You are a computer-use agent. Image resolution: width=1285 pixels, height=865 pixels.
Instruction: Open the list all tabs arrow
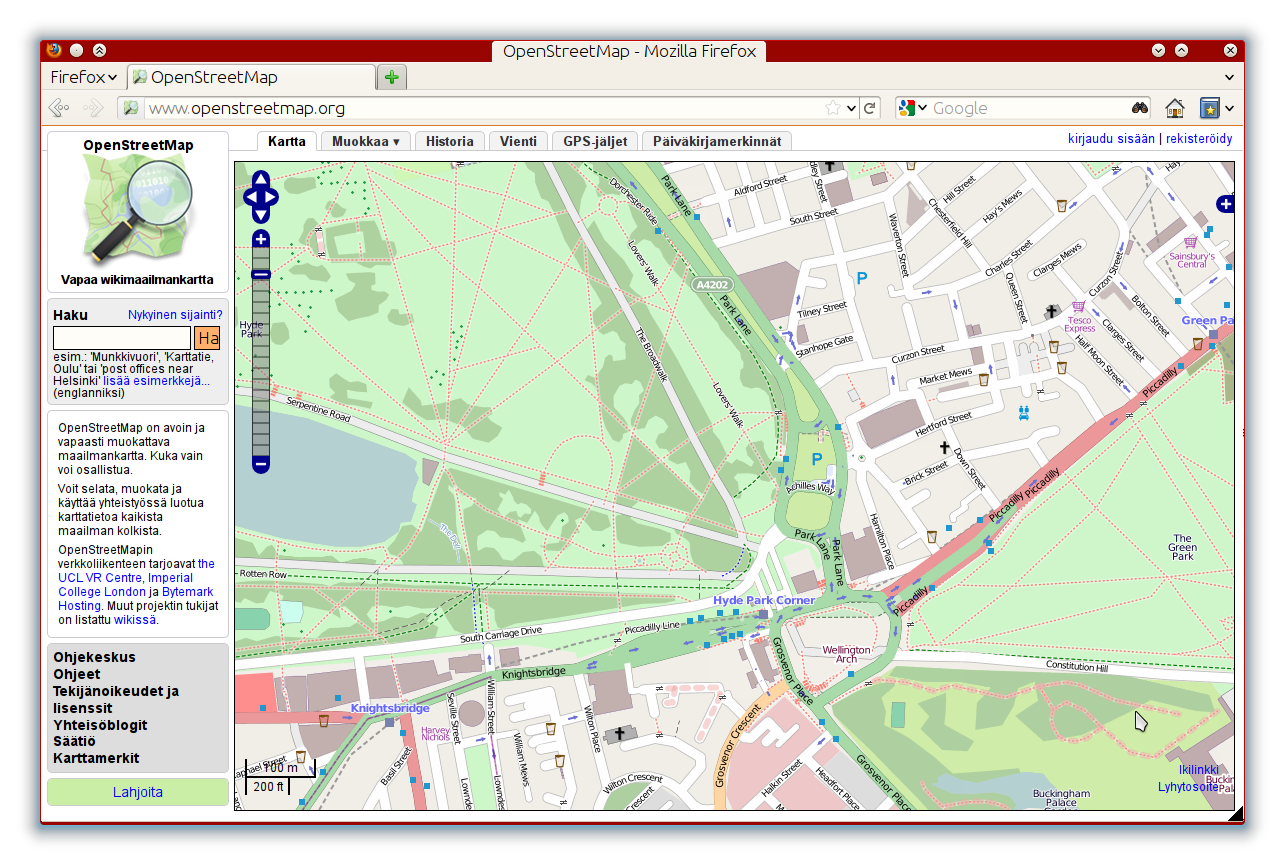[x=1230, y=77]
